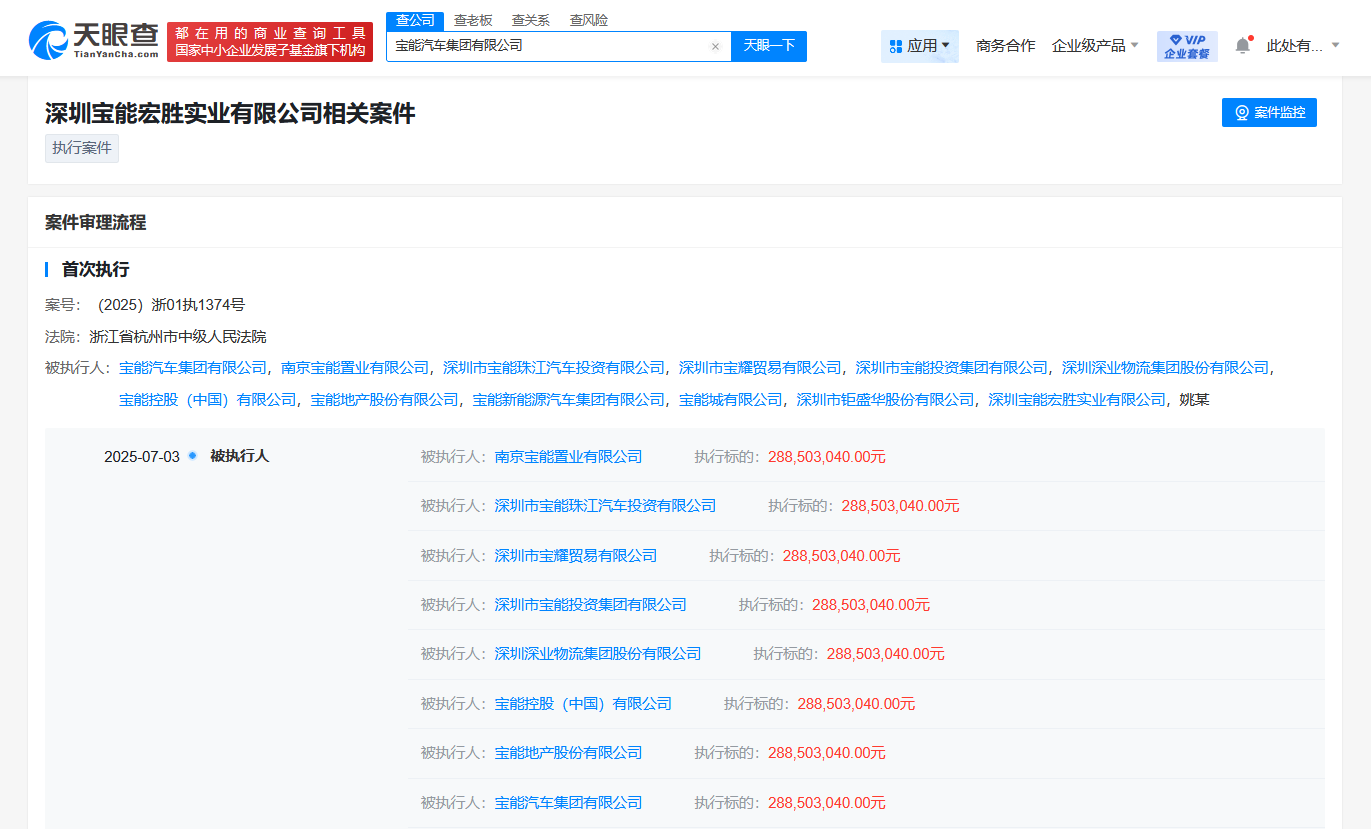Screen dimensions: 1371x829
Task: Click the timeline dot beside 2025-07-03
Action: coord(192,456)
